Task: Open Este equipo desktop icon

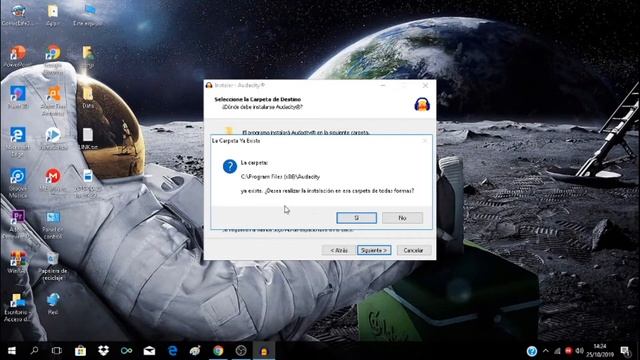Action: pos(88,11)
